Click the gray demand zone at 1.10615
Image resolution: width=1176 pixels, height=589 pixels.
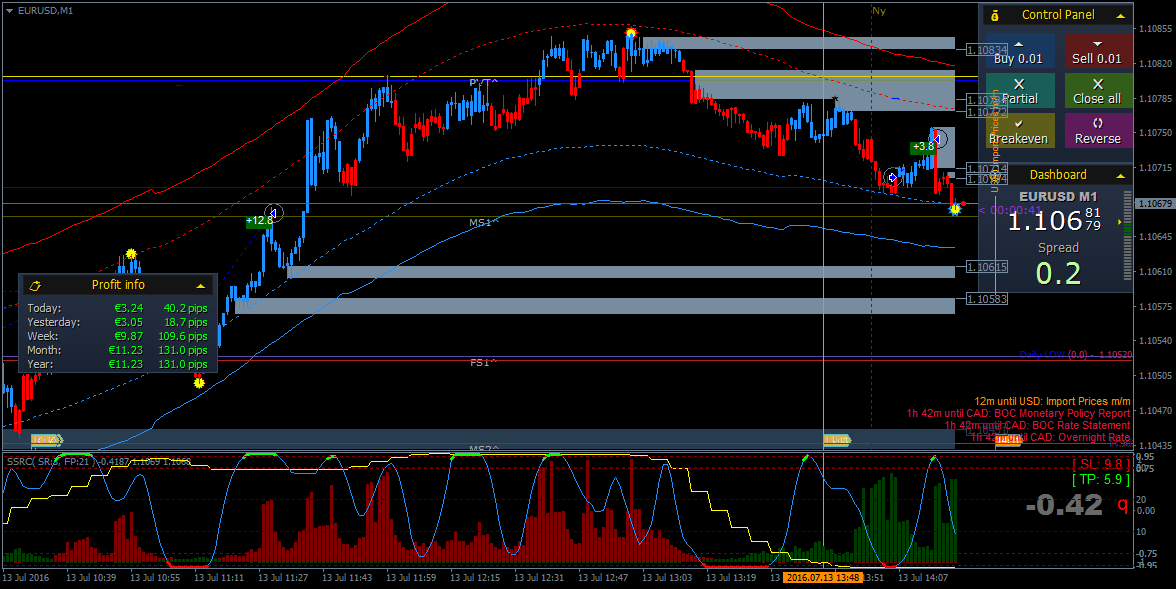pos(621,272)
